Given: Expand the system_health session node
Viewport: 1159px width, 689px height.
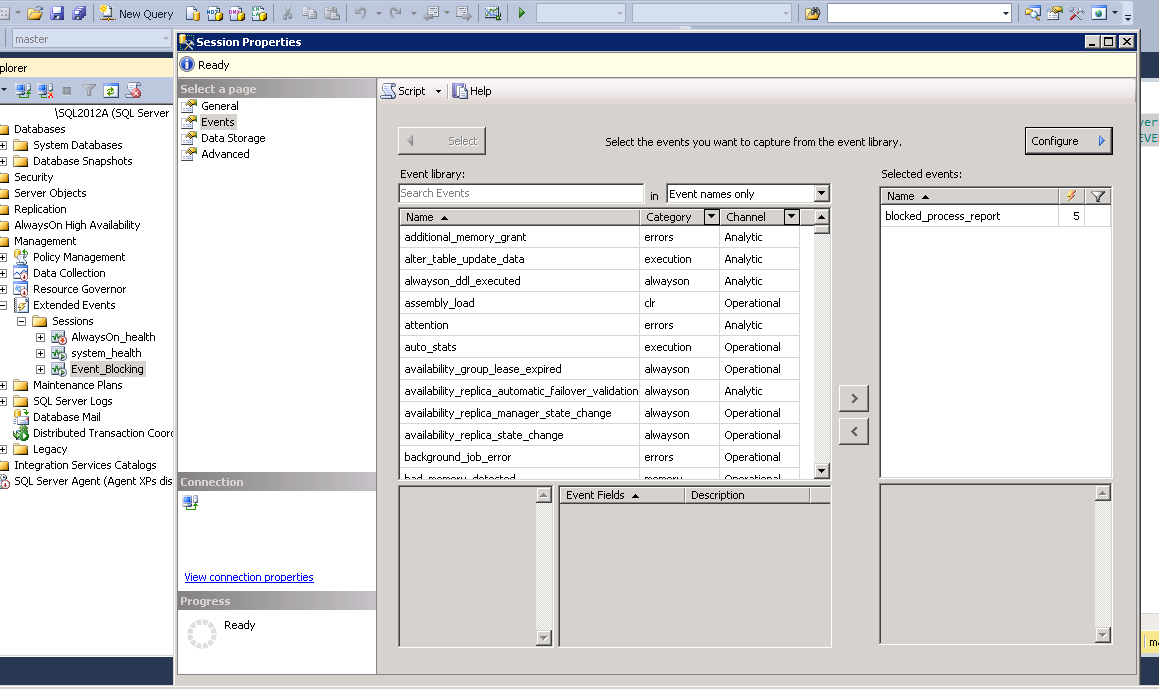Looking at the screenshot, I should click(x=40, y=353).
